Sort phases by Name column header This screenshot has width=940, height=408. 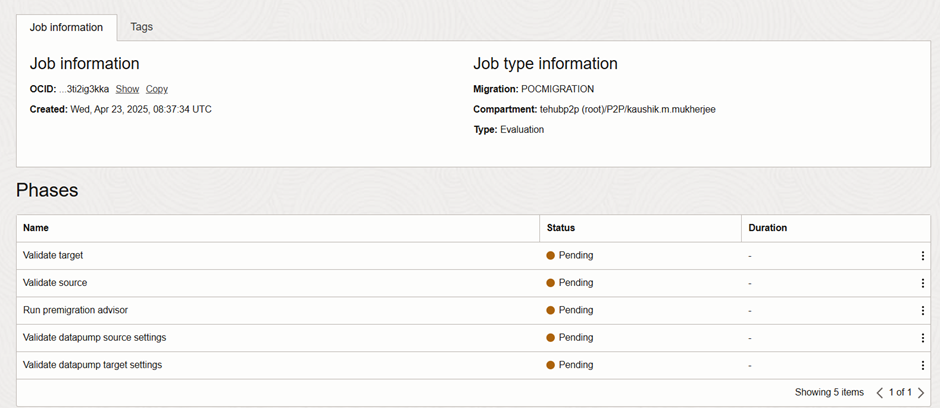pyautogui.click(x=36, y=228)
